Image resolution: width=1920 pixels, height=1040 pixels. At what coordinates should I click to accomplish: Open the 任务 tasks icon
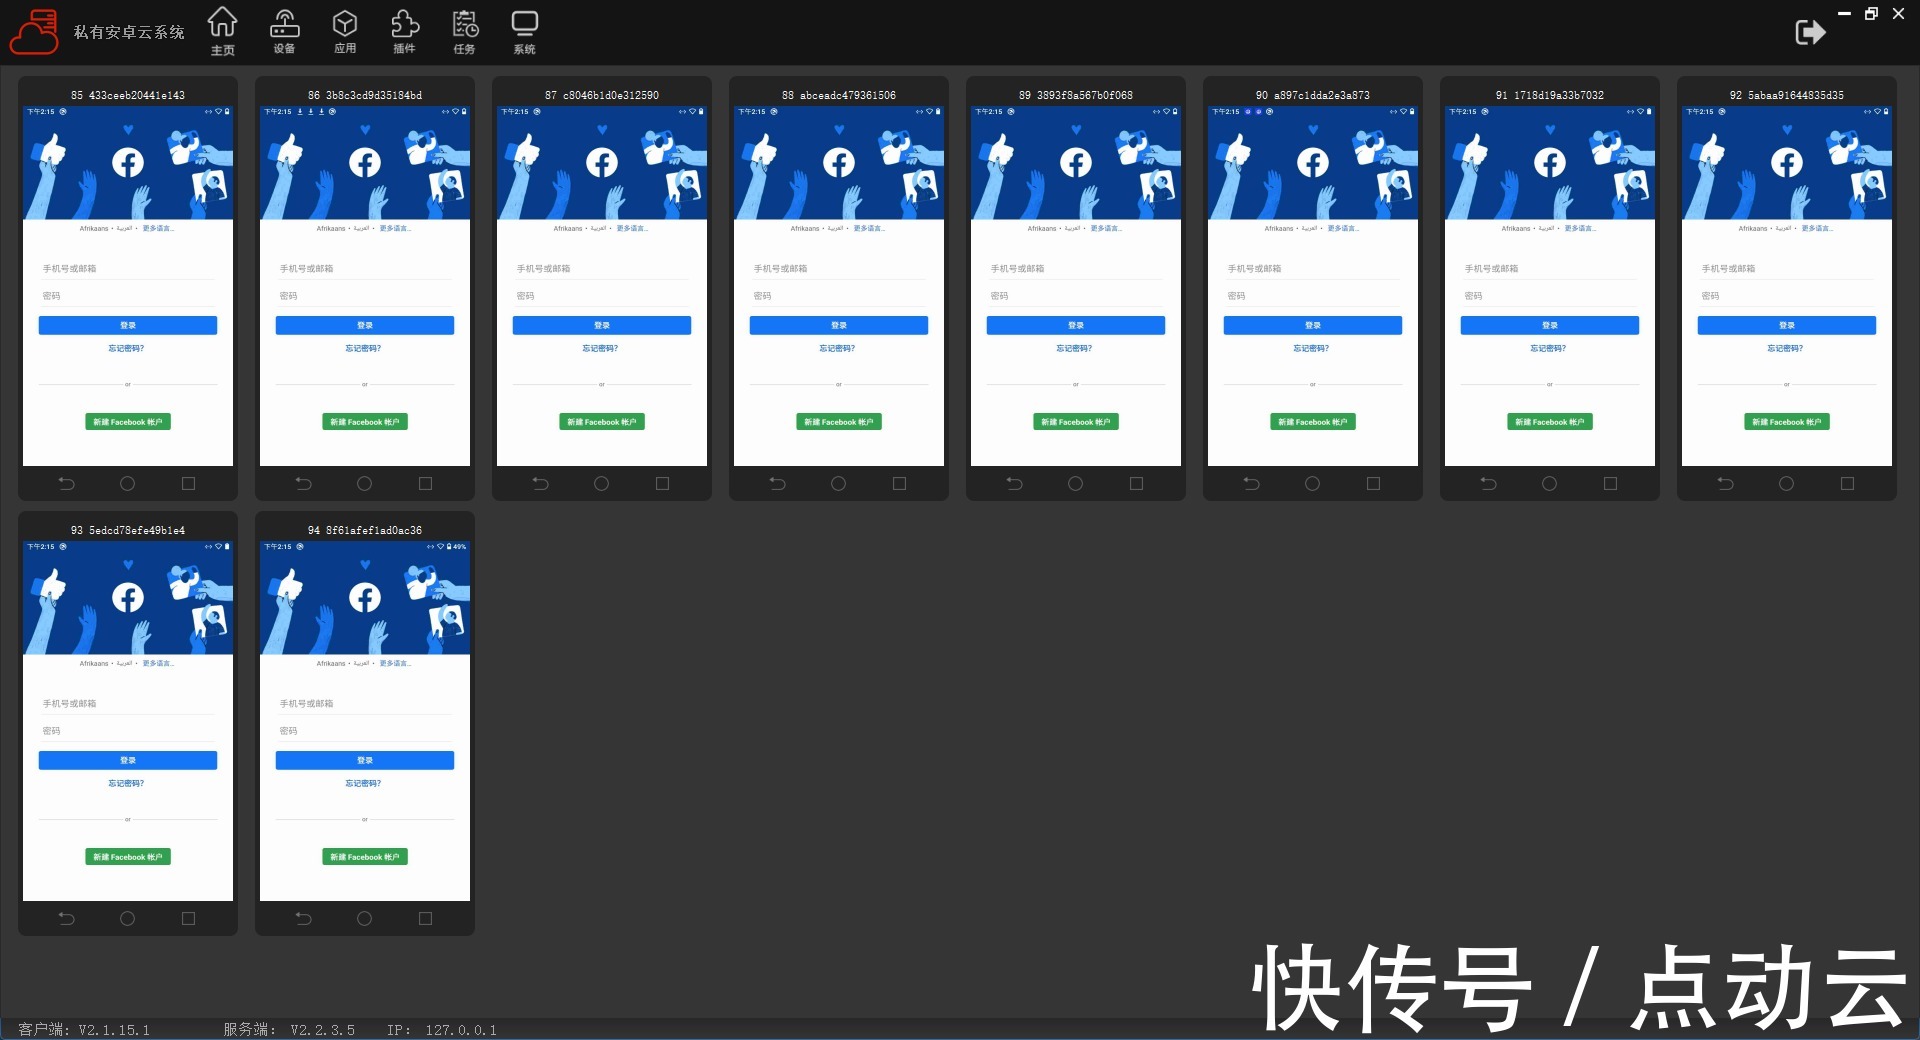[x=464, y=31]
